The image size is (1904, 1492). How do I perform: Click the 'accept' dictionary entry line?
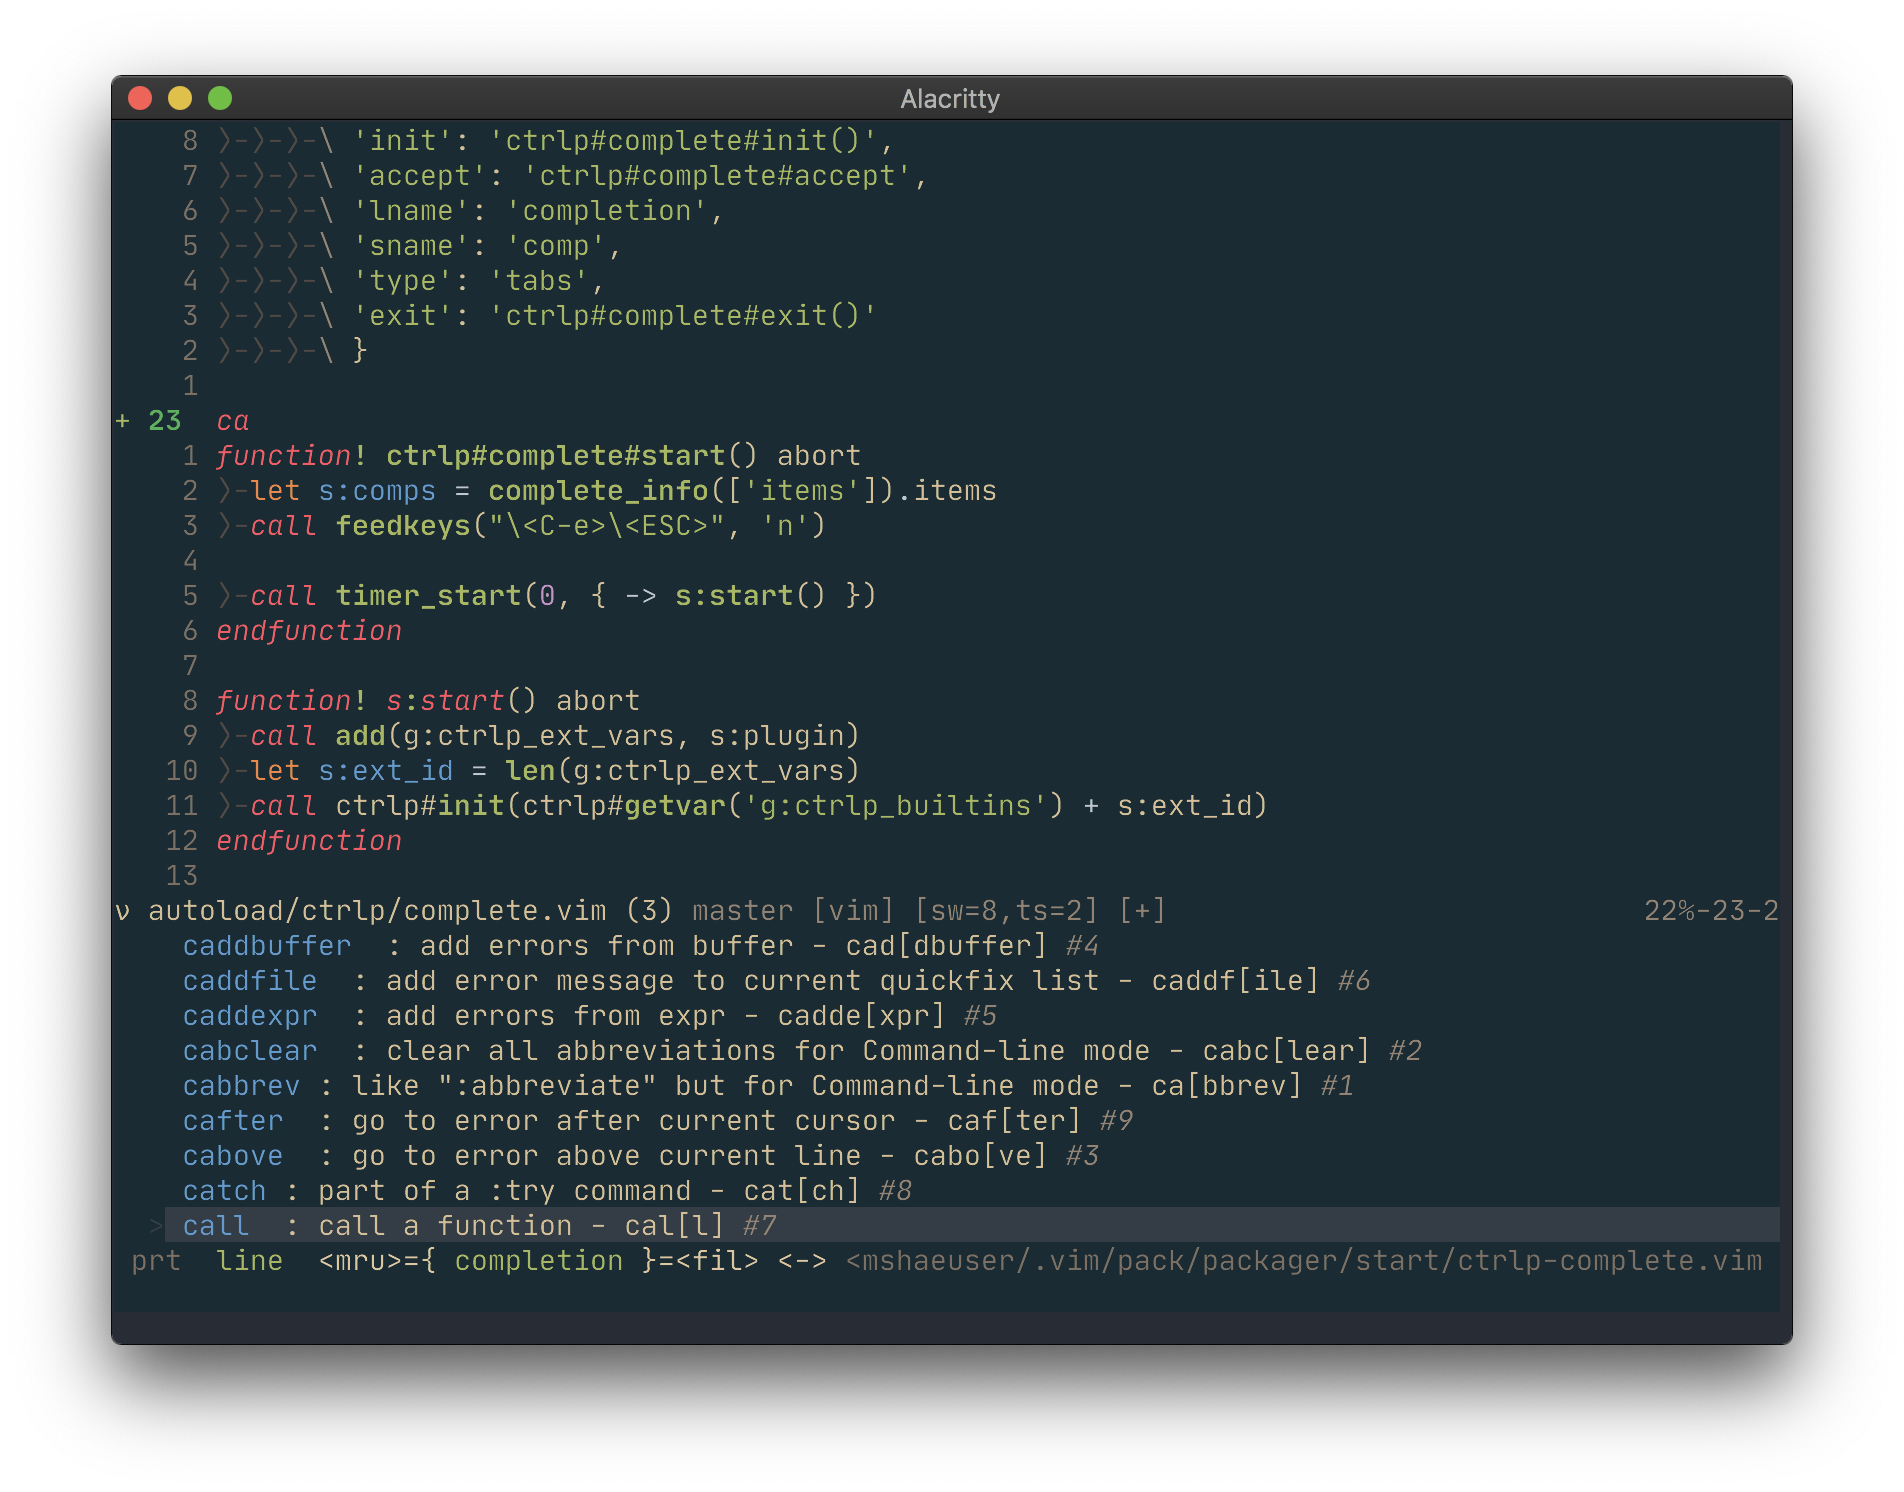(572, 176)
